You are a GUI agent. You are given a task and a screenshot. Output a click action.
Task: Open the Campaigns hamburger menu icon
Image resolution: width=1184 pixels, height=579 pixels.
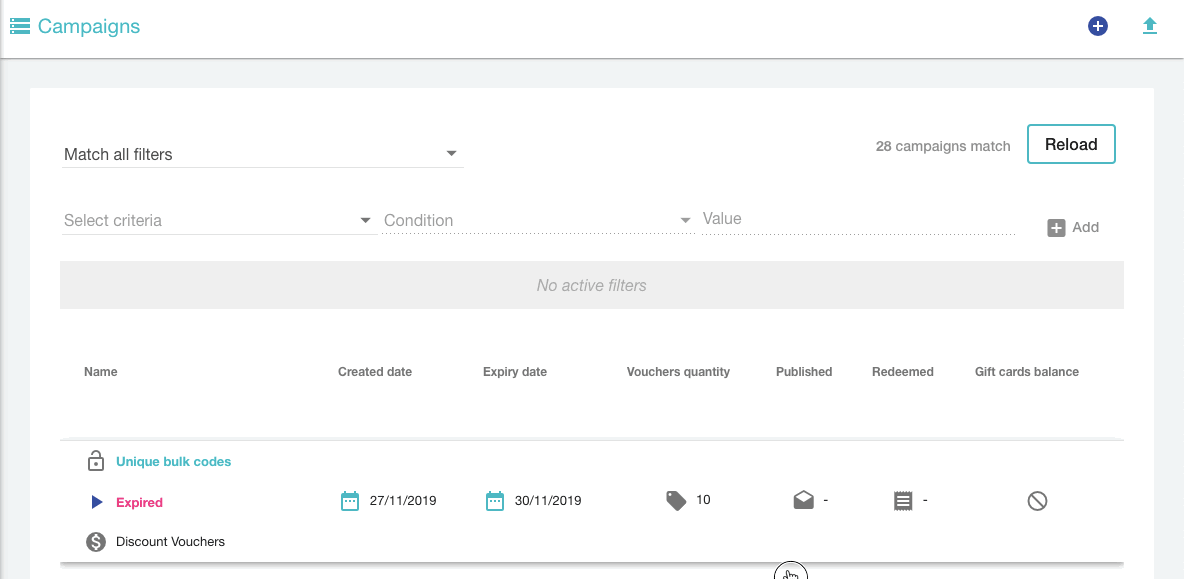point(20,27)
